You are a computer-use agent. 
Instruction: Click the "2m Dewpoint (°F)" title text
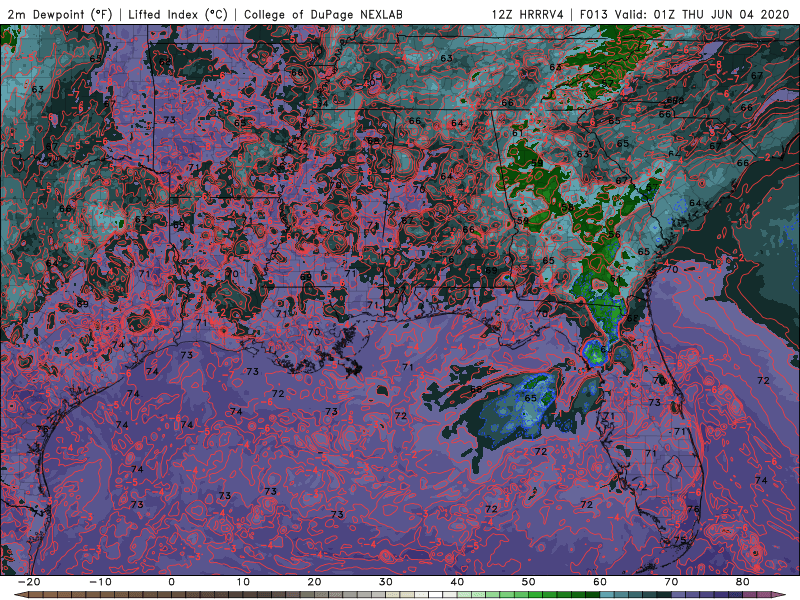click(x=60, y=14)
